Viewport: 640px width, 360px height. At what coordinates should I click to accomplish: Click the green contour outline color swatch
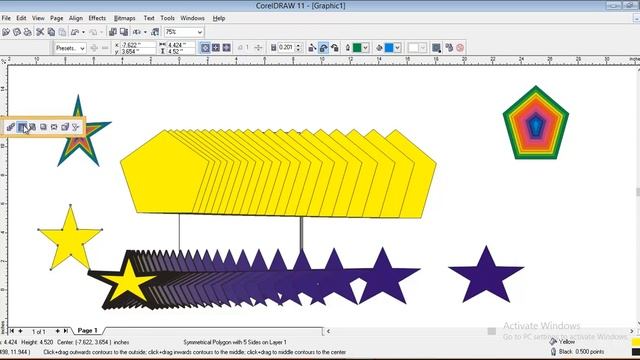pos(357,48)
